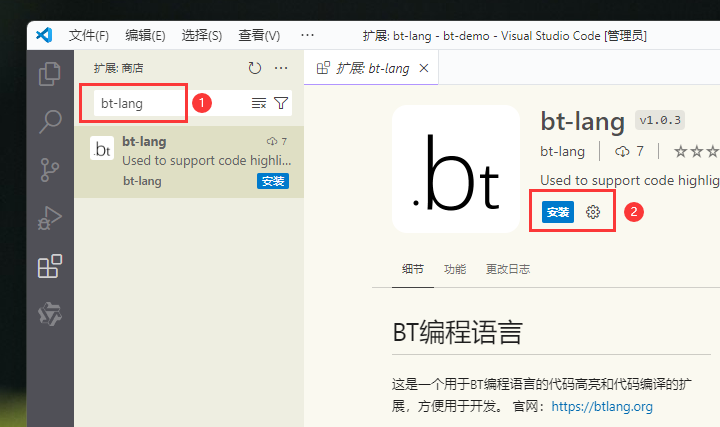Click the download count 7 in result item
The height and width of the screenshot is (427, 720).
[277, 141]
